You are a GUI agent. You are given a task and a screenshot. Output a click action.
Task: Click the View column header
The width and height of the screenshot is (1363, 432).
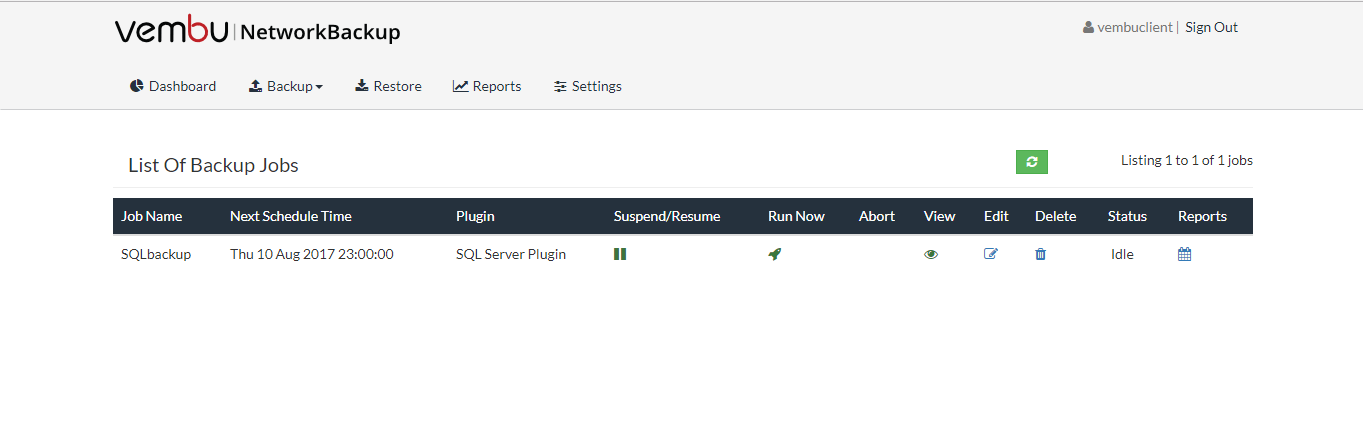pyautogui.click(x=940, y=216)
